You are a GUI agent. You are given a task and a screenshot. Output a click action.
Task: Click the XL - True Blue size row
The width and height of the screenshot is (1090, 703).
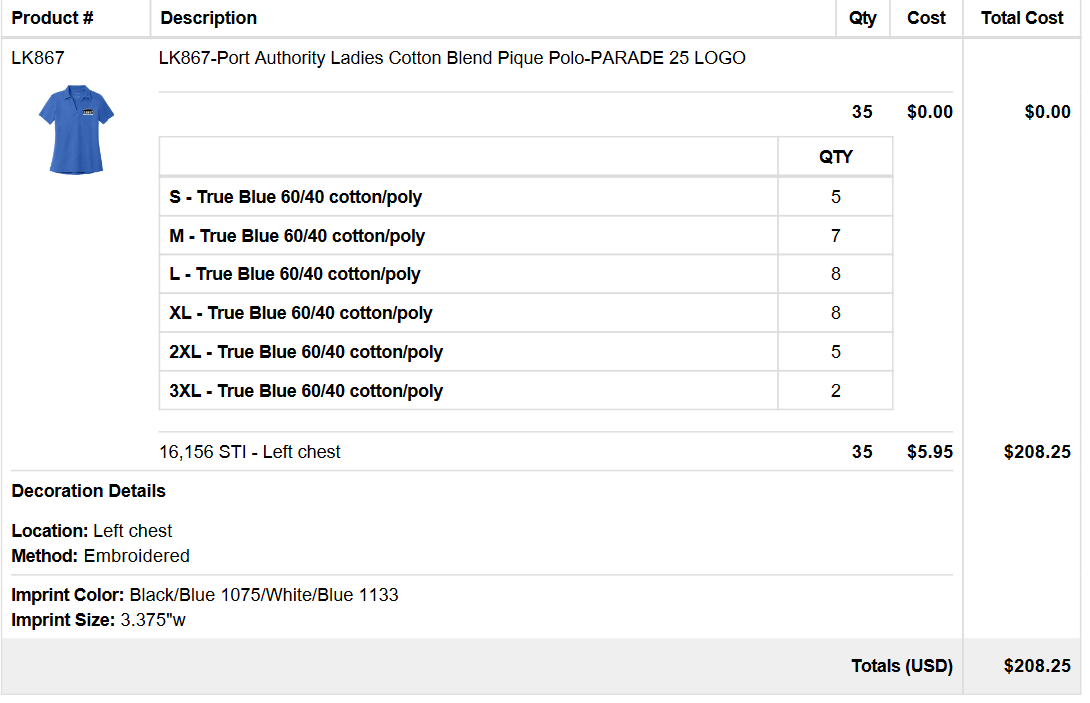point(526,313)
